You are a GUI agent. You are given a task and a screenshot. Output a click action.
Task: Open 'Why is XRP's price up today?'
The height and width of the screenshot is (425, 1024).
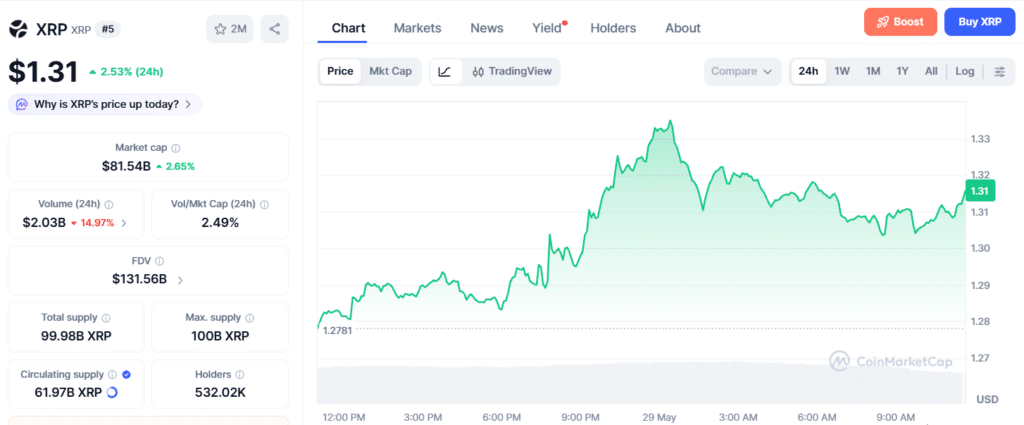pyautogui.click(x=105, y=104)
